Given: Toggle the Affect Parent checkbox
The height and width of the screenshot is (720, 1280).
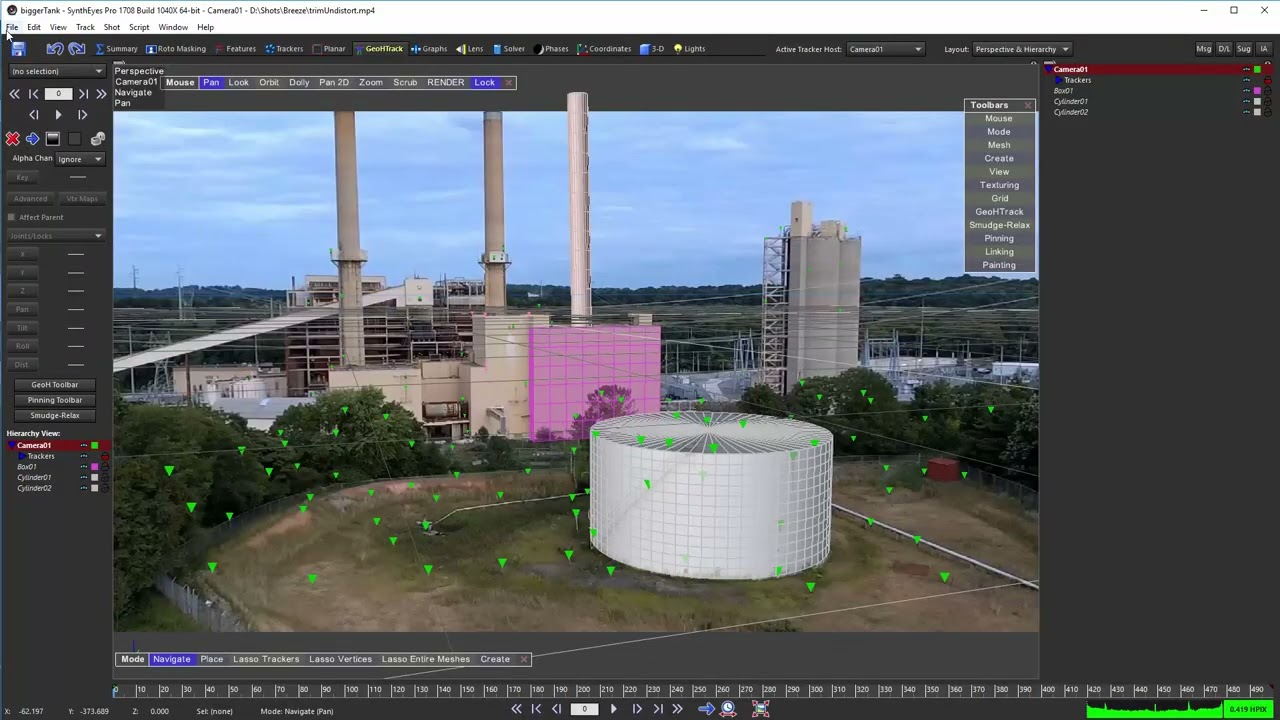Looking at the screenshot, I should [11, 217].
